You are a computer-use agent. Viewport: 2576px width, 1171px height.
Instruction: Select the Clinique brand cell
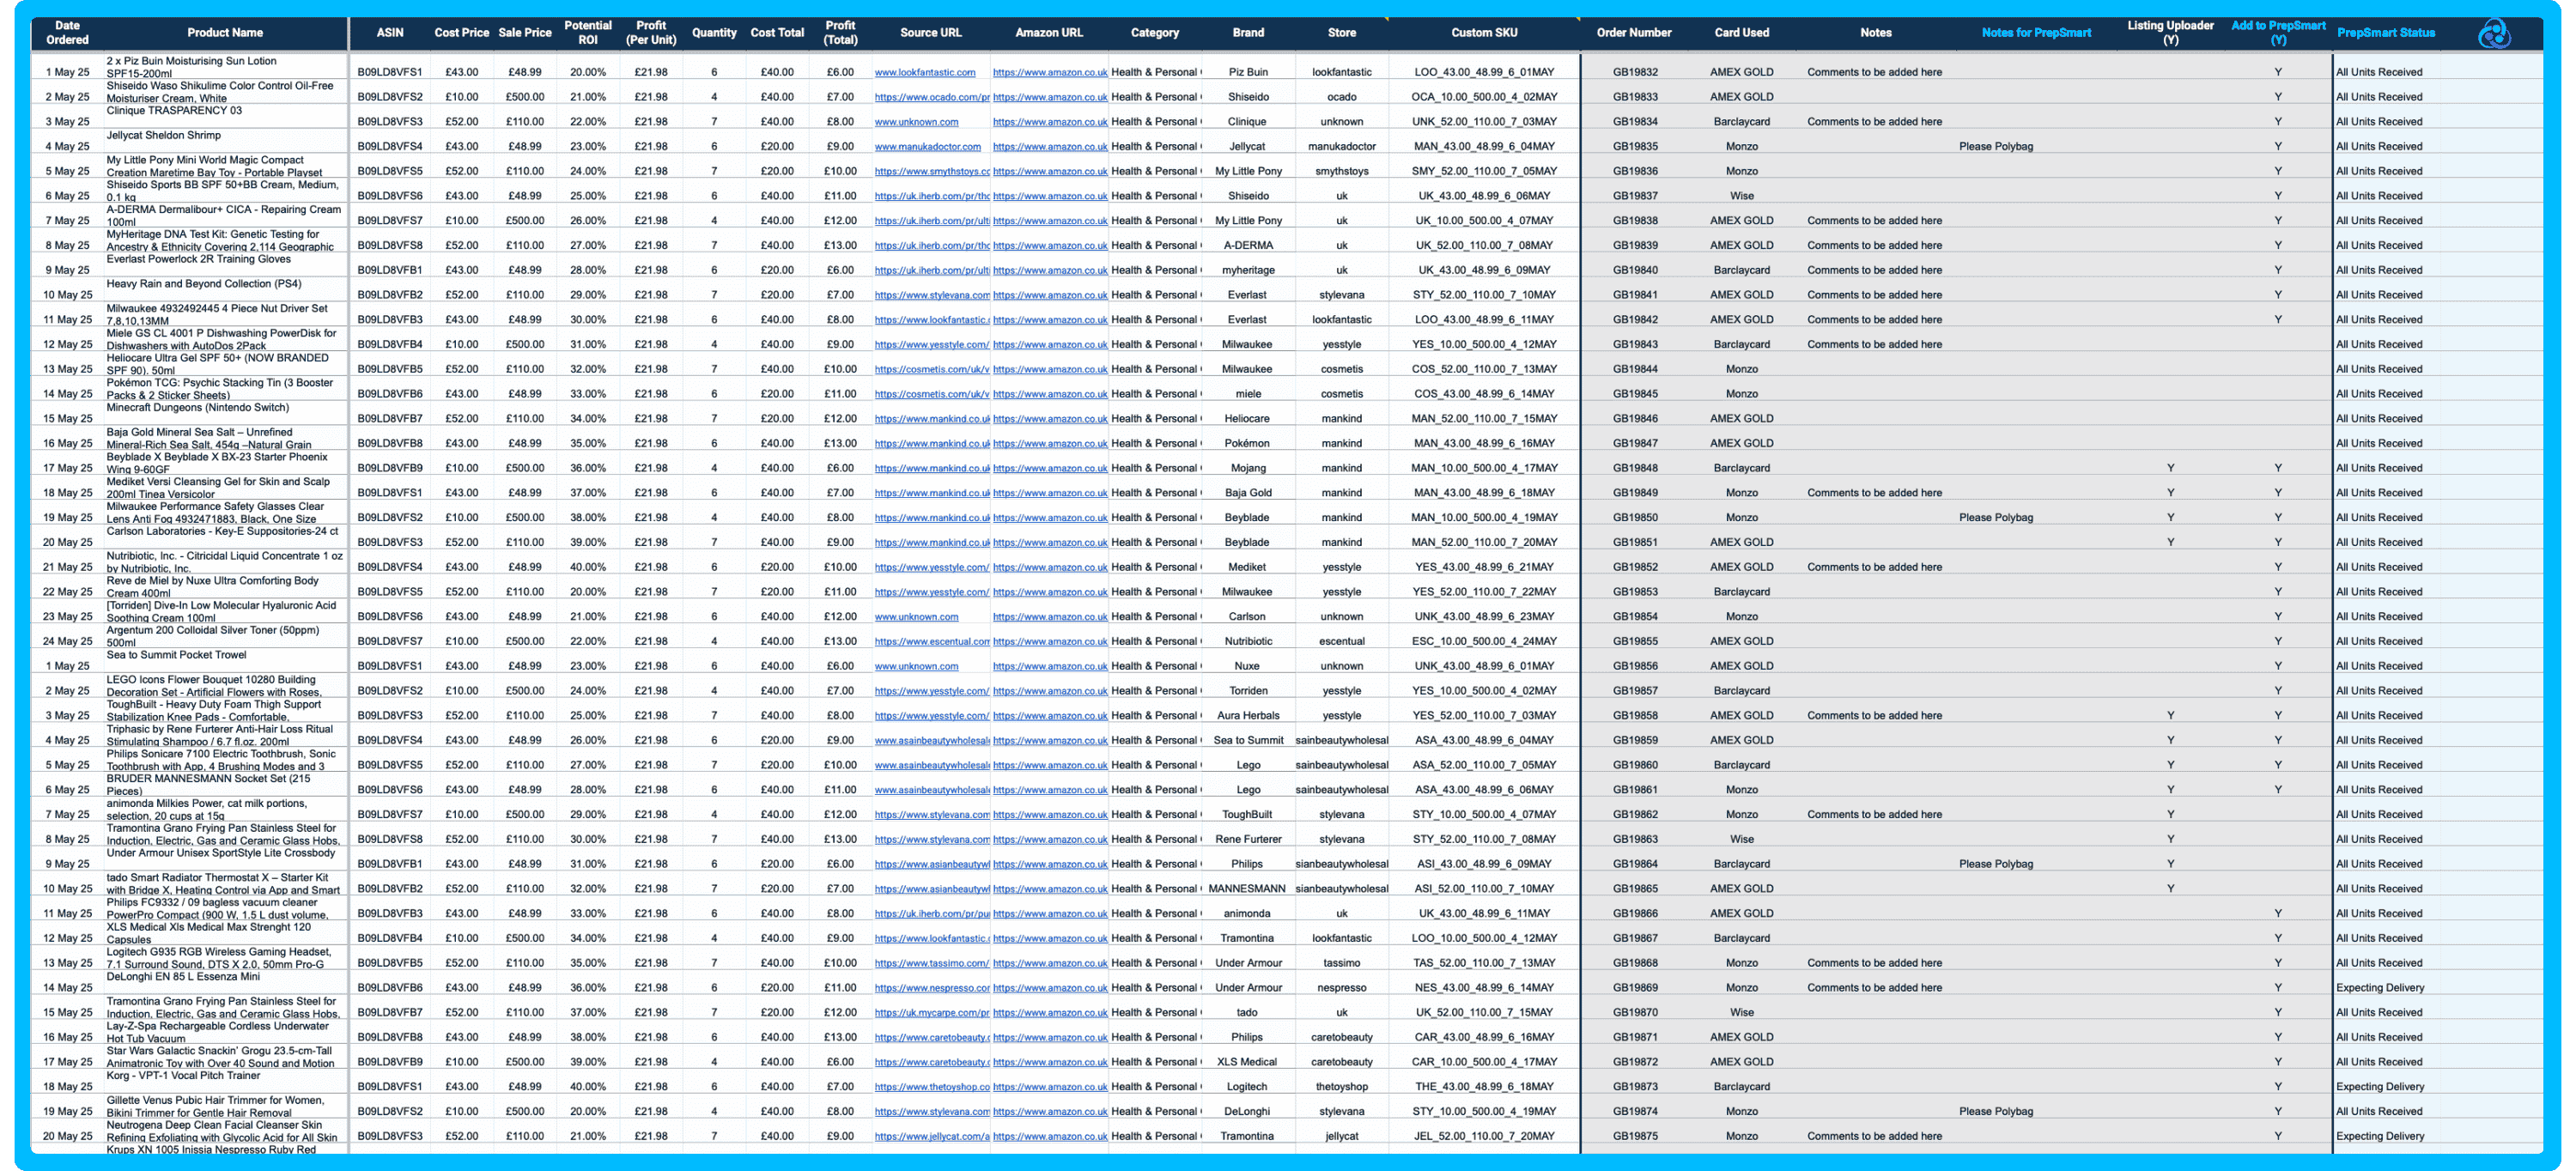1247,122
